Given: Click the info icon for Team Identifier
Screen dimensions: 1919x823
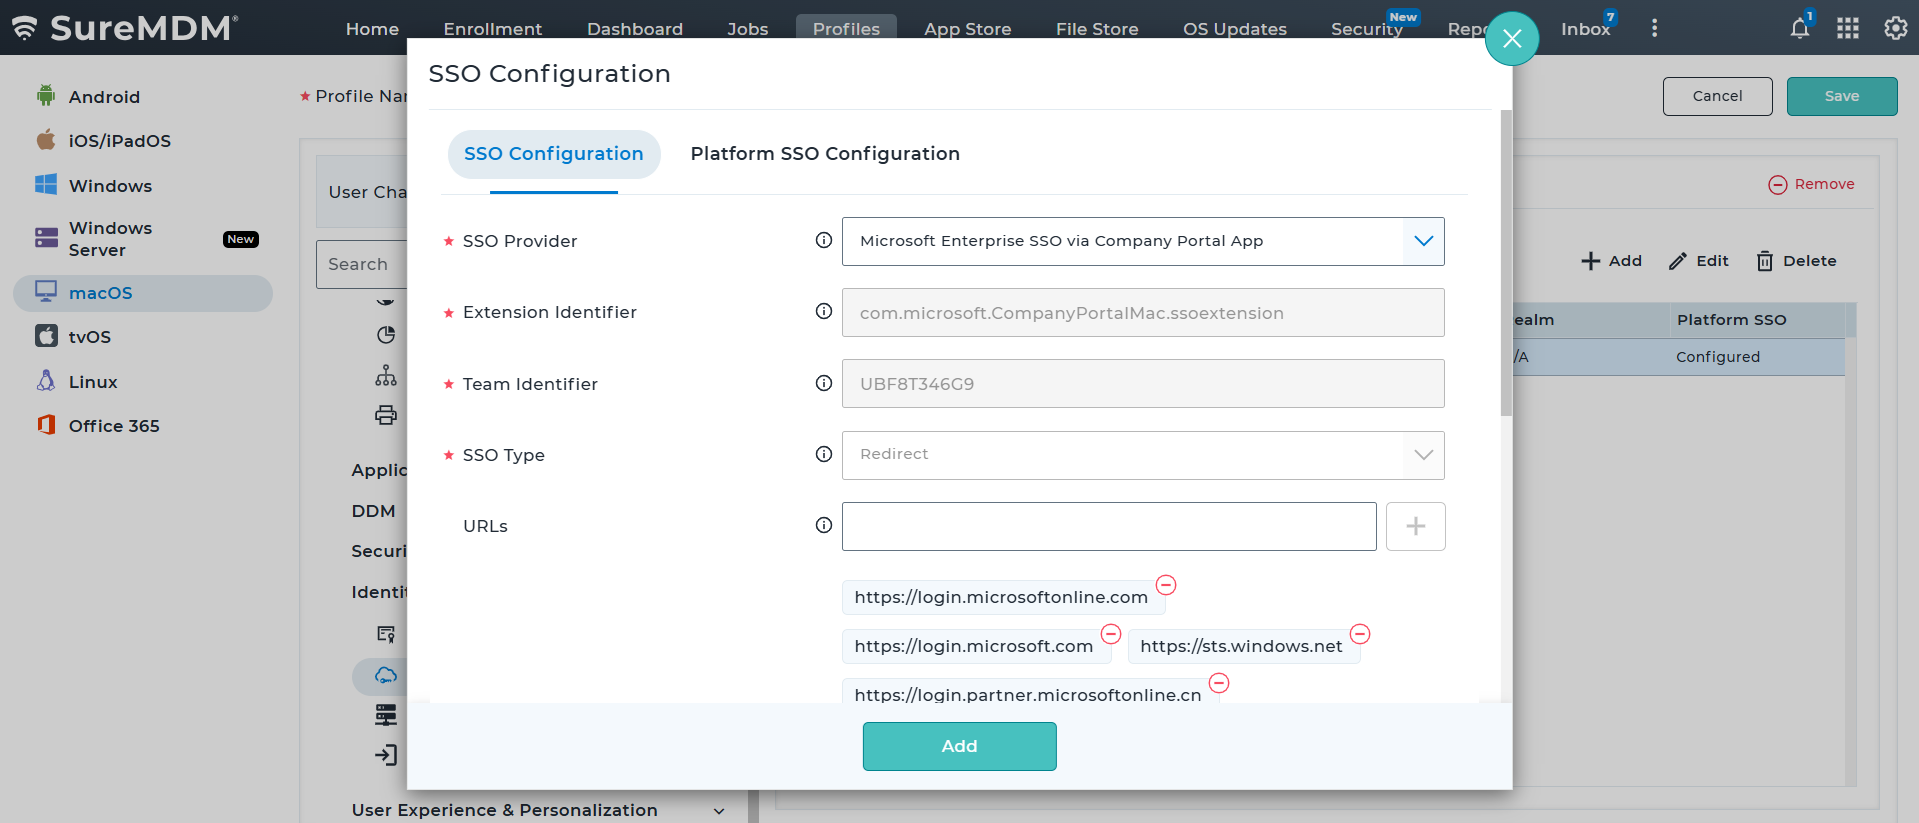Looking at the screenshot, I should pos(824,383).
